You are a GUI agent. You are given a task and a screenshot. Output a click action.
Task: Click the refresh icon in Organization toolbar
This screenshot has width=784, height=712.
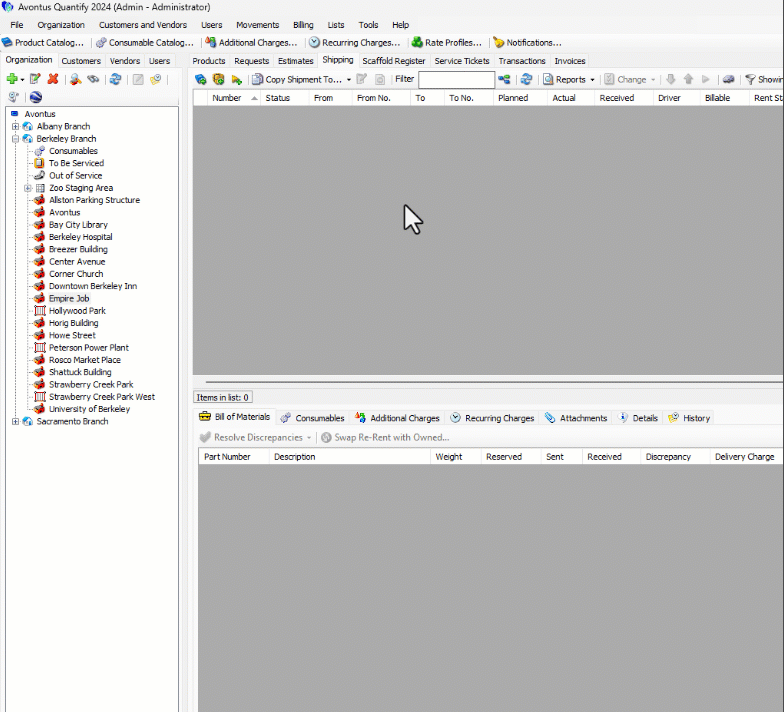coord(116,79)
